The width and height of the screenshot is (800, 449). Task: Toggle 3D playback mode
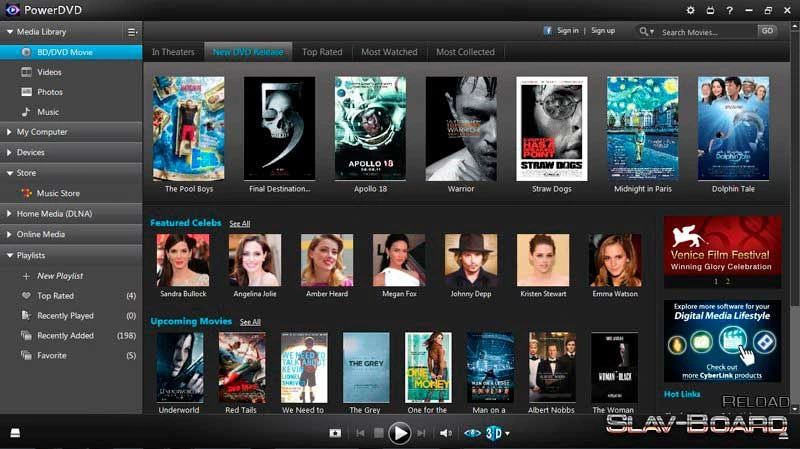493,433
